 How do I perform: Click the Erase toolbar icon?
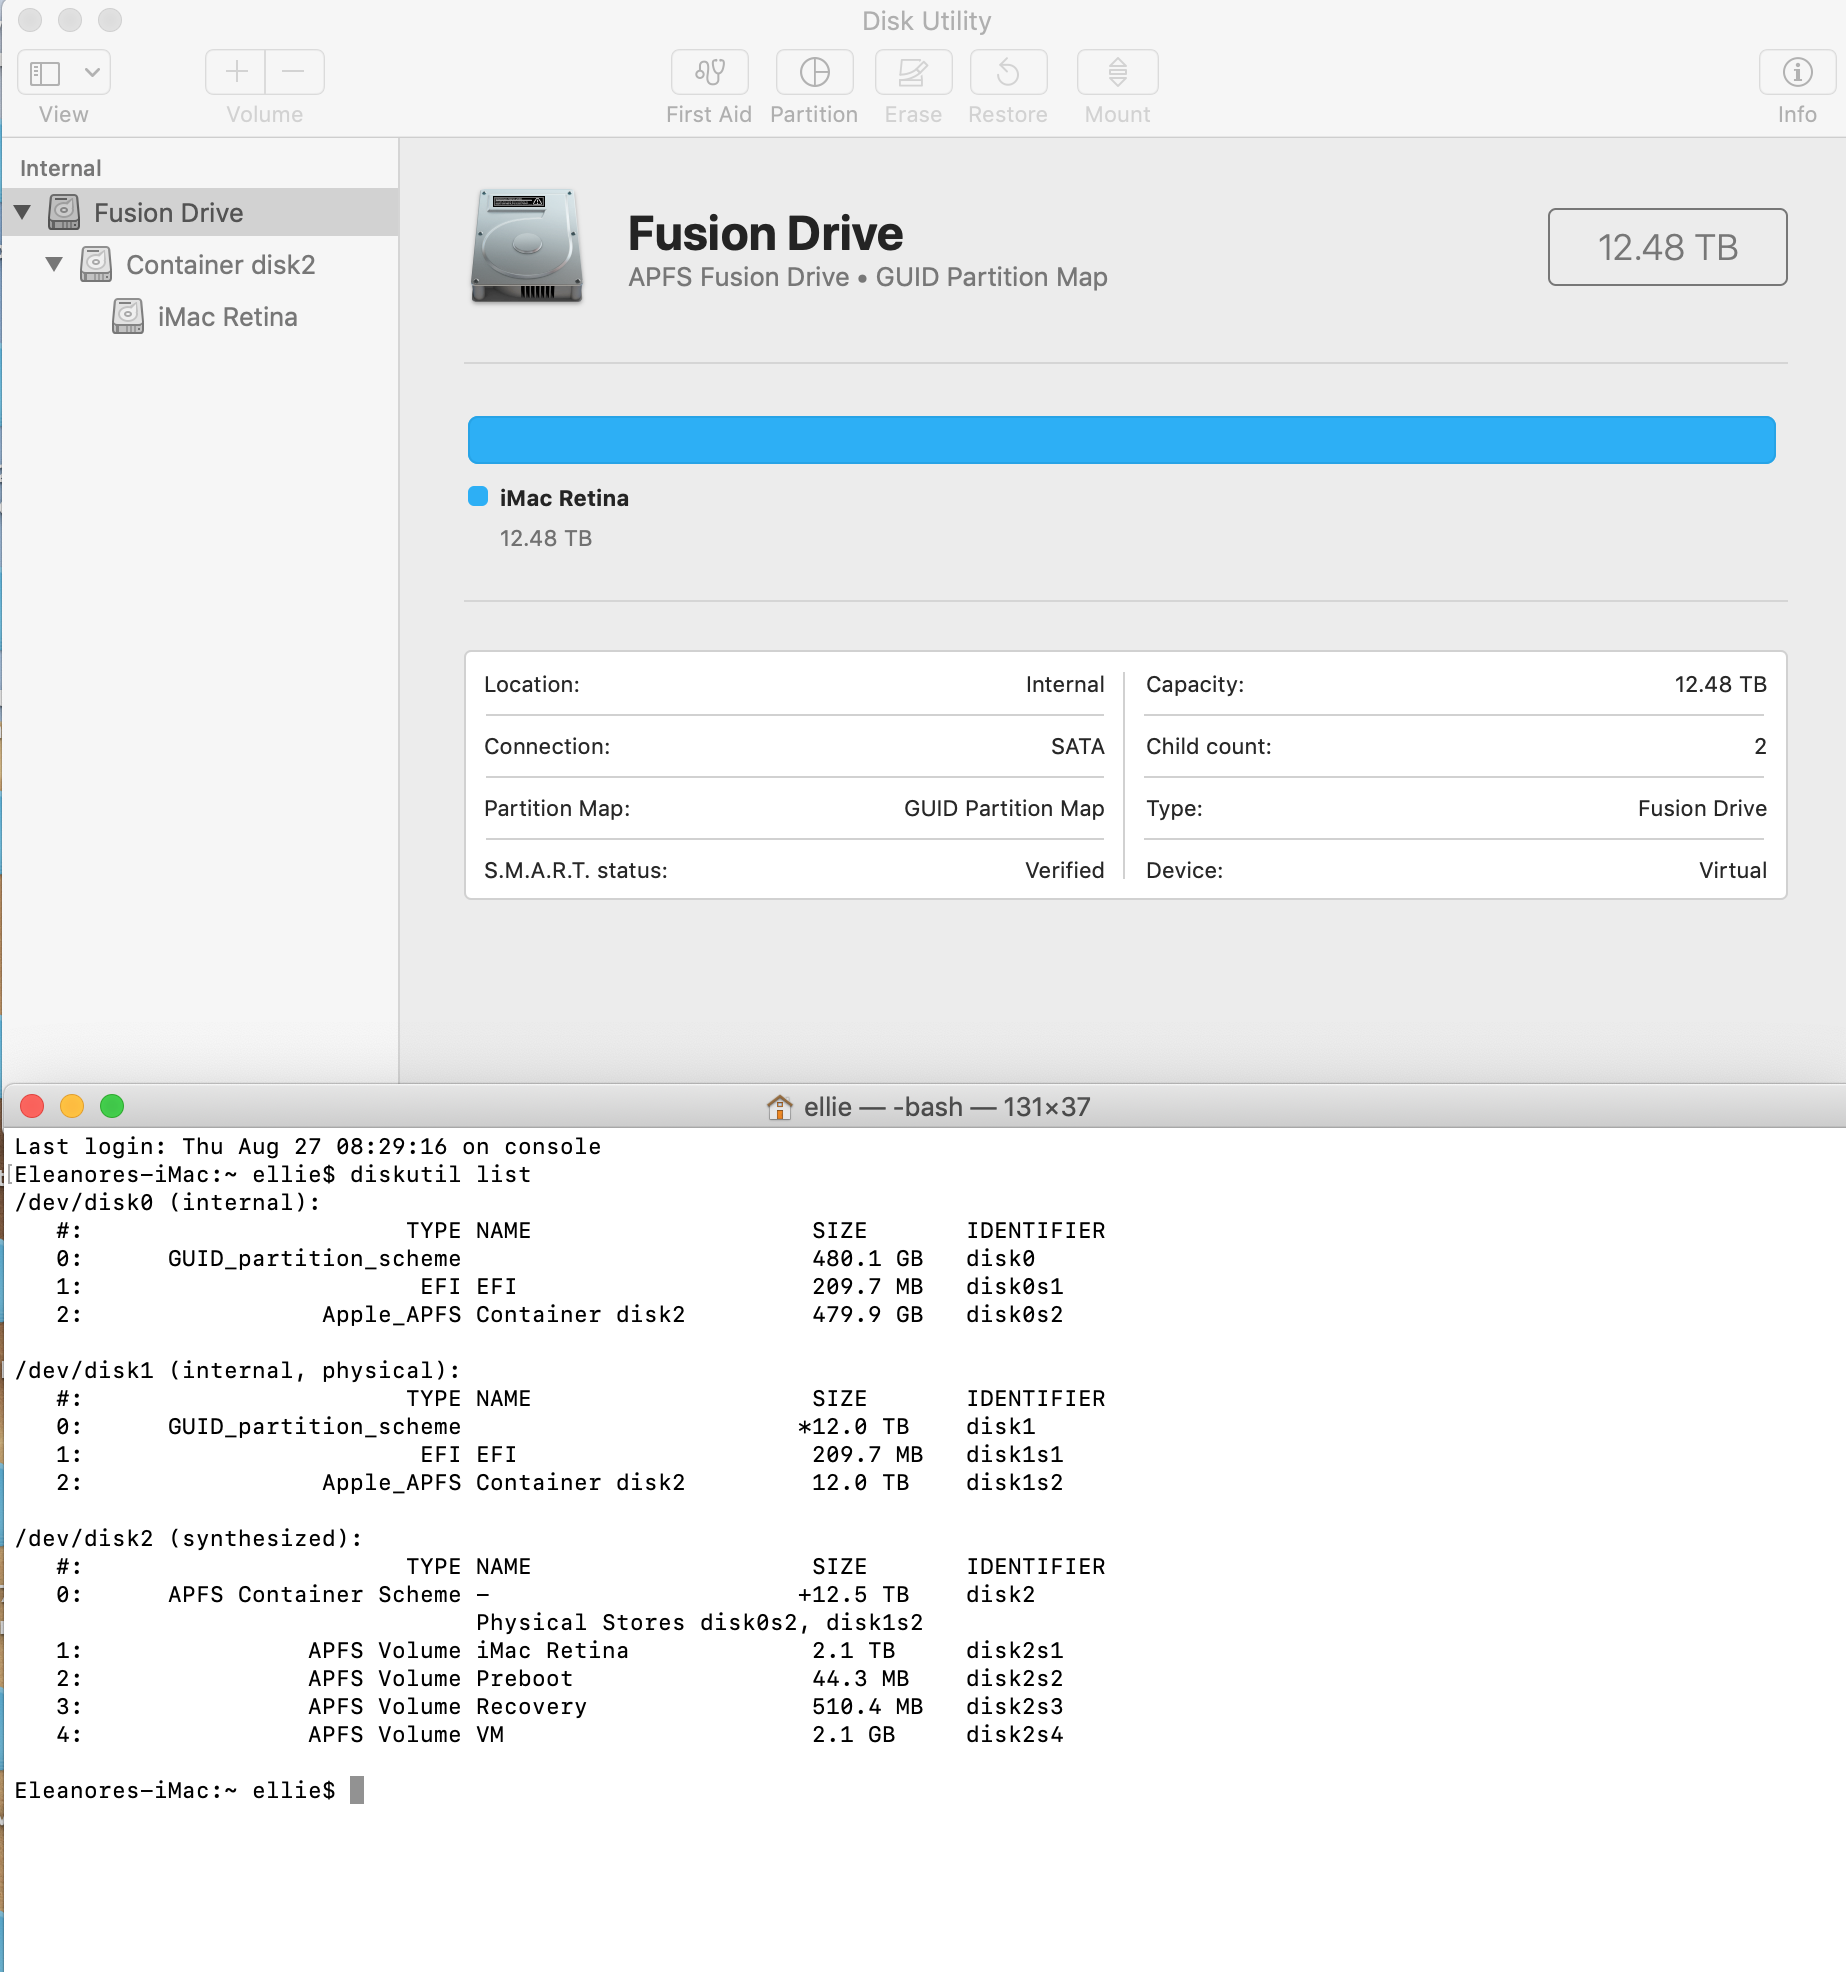click(x=913, y=72)
